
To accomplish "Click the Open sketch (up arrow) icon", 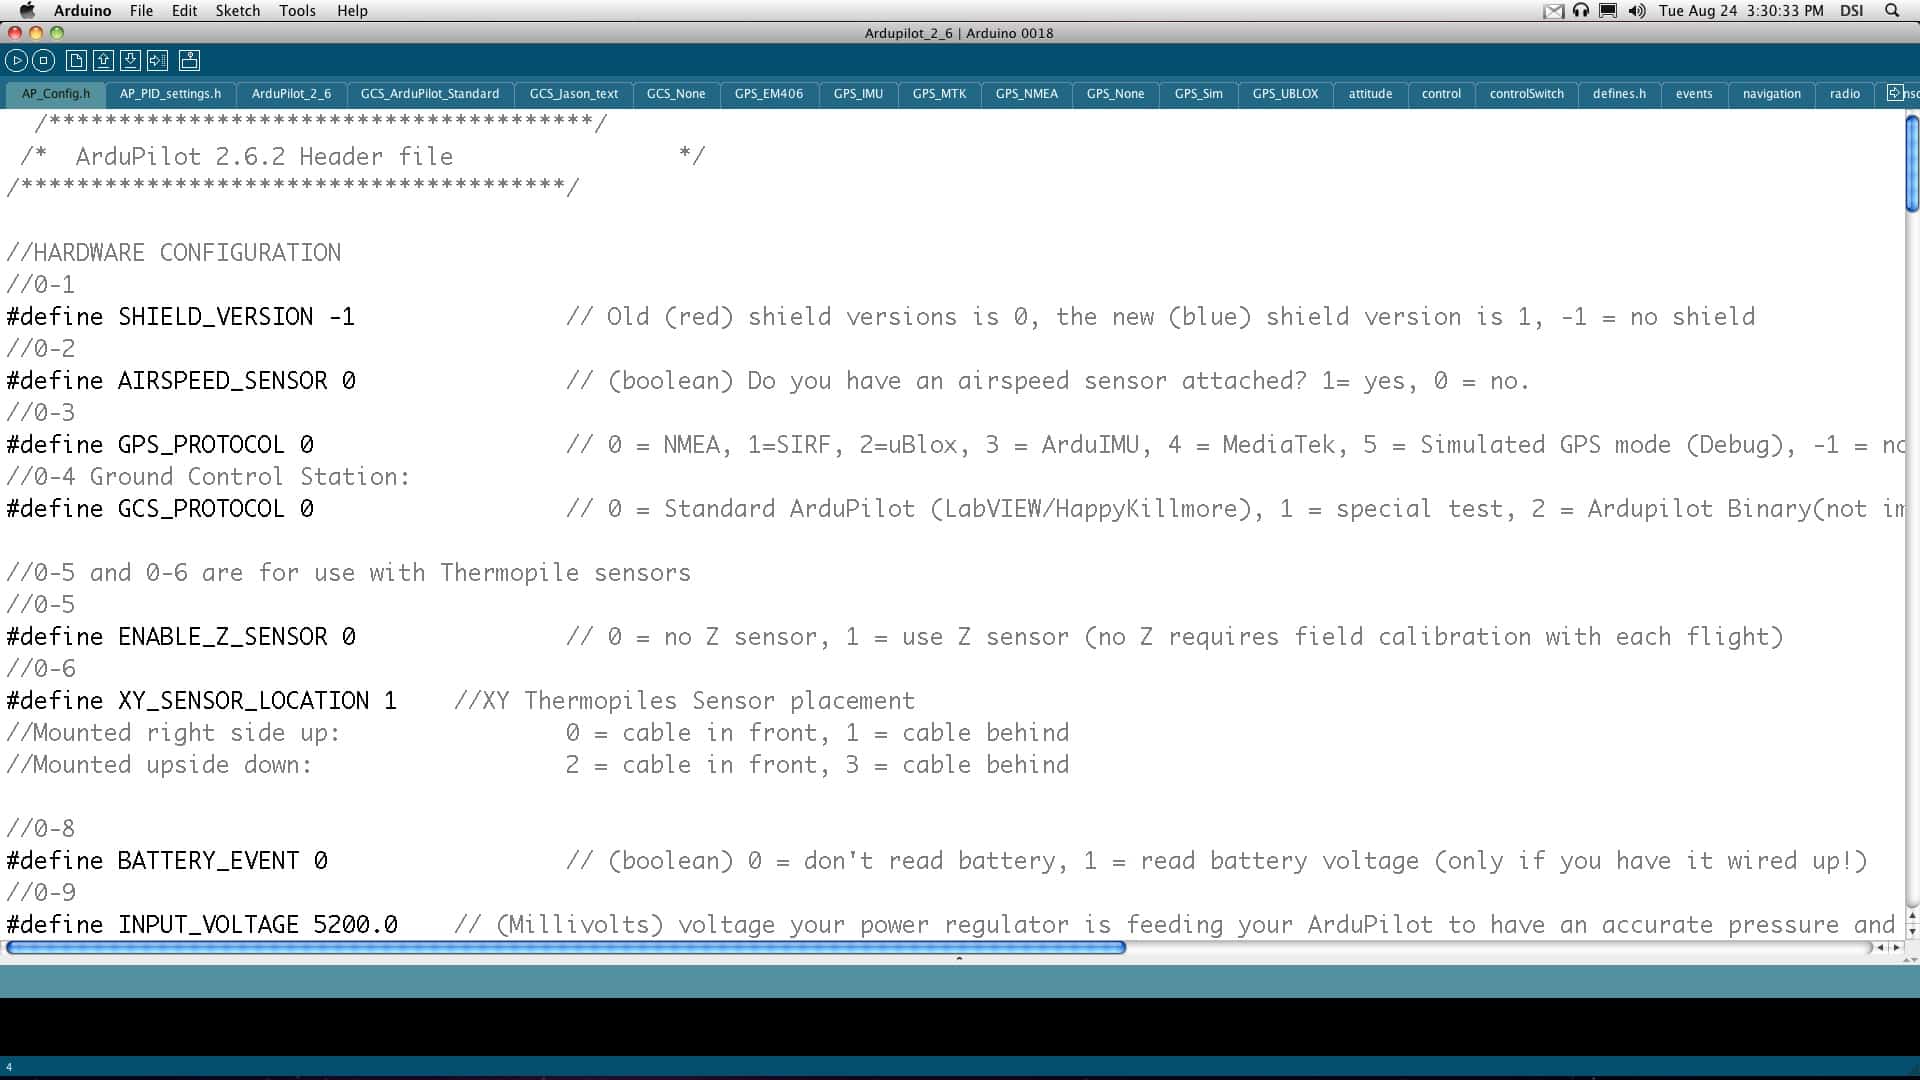I will (103, 61).
